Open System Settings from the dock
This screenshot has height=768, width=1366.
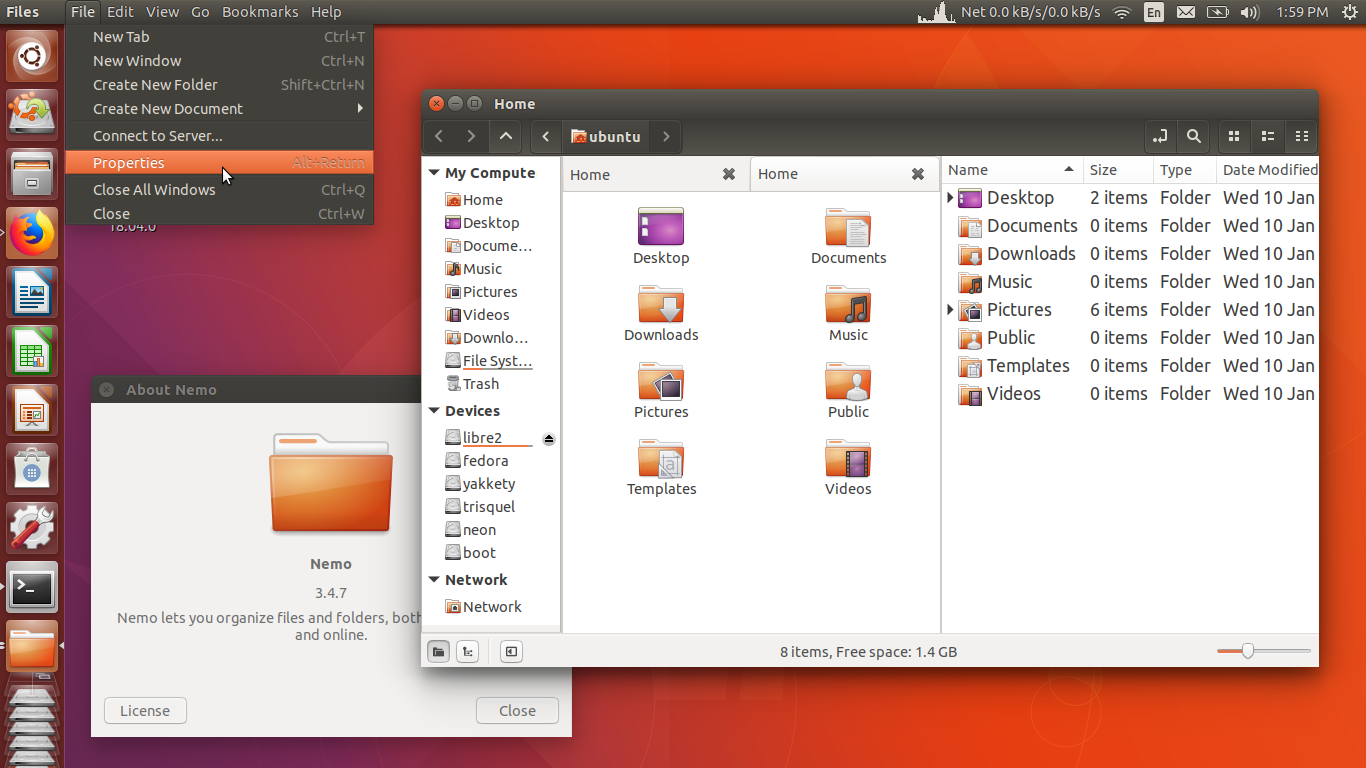[32, 528]
